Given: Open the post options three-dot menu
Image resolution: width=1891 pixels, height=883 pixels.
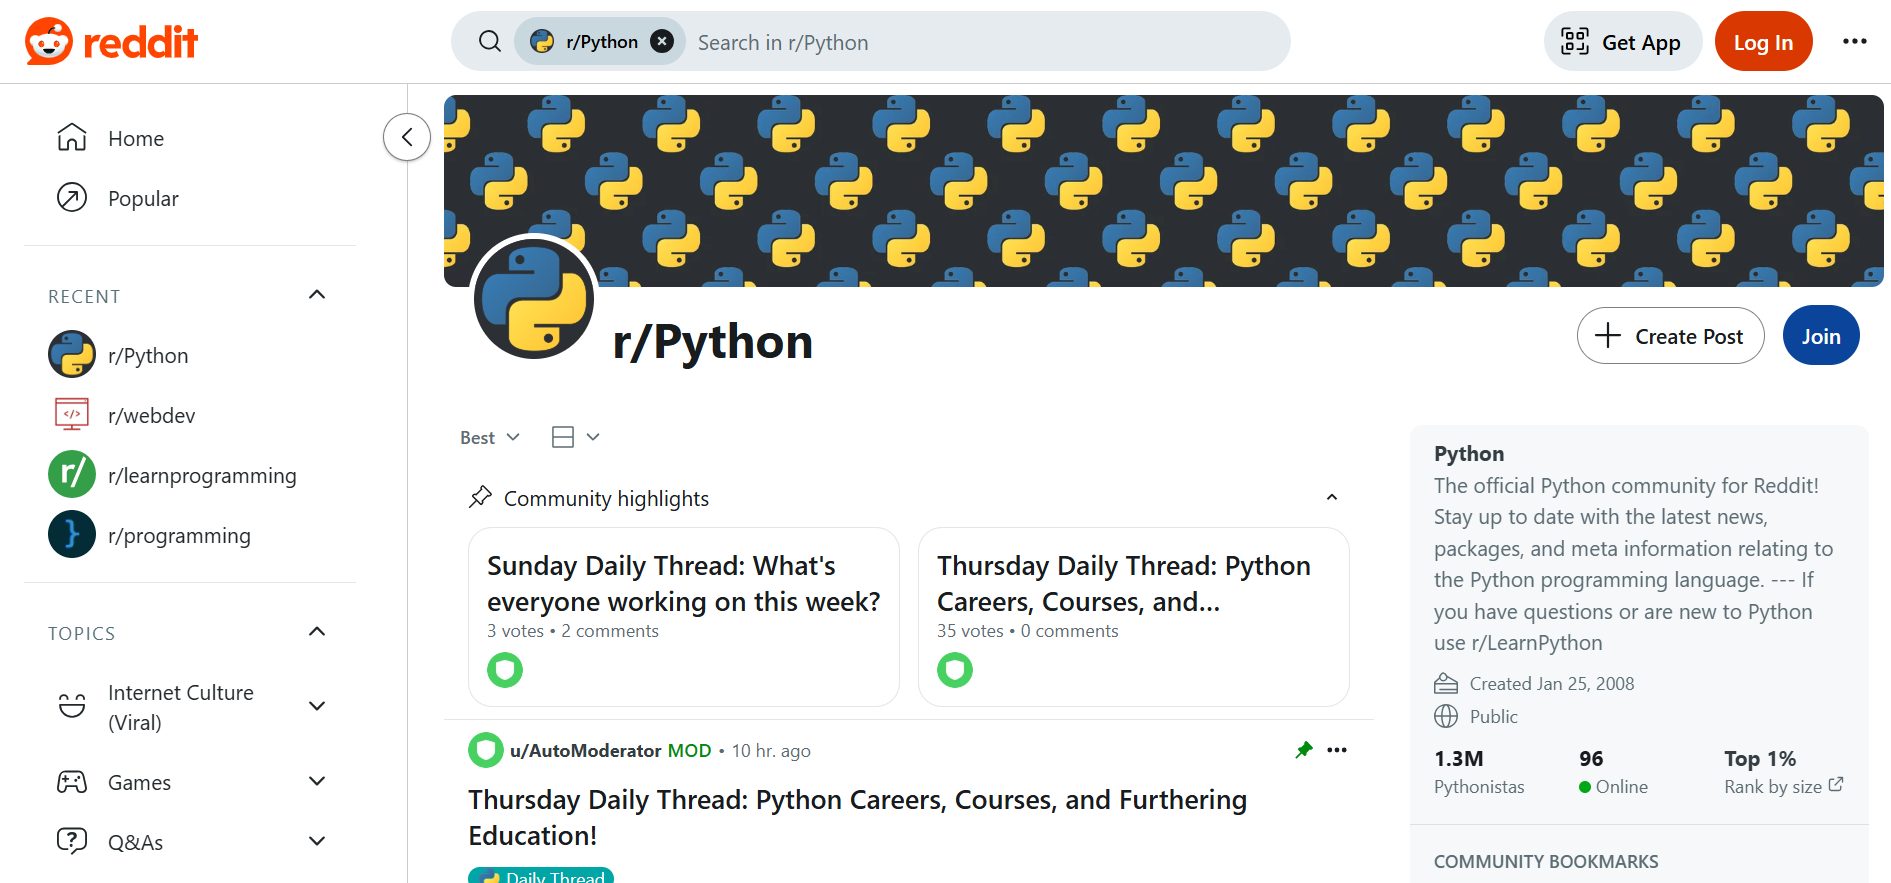Looking at the screenshot, I should pyautogui.click(x=1337, y=750).
